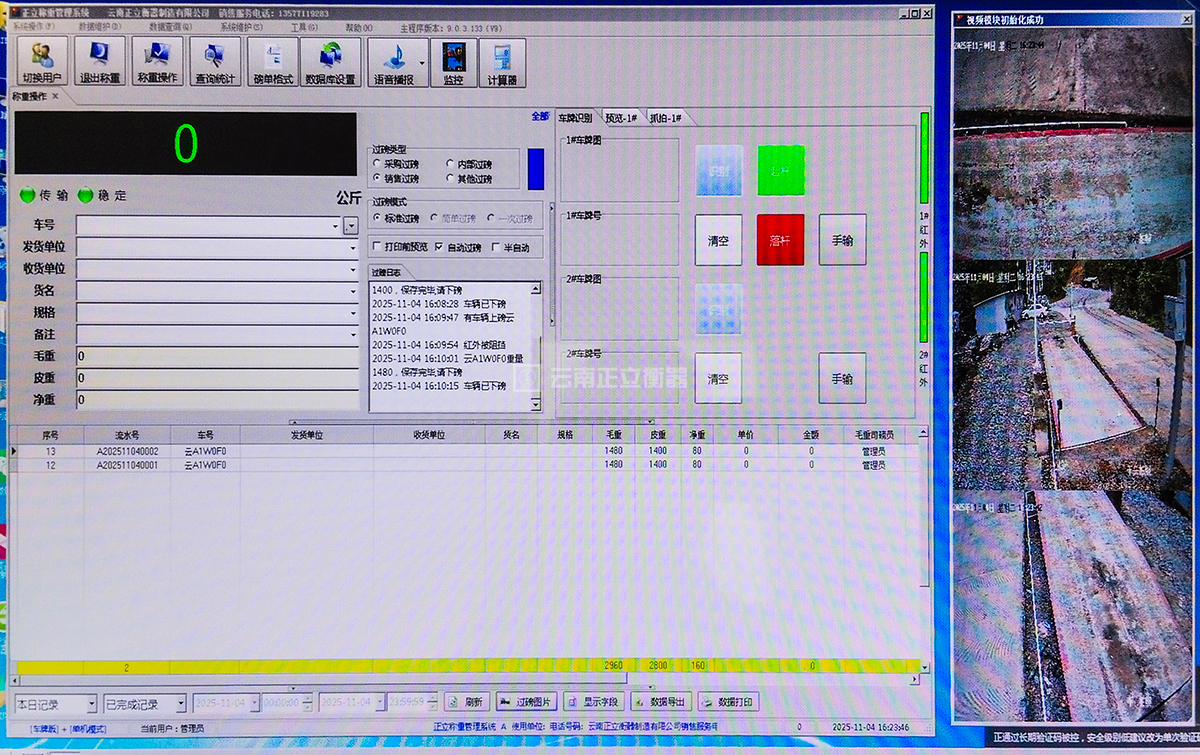
Task: Select the 采购过磅 radio button
Action: point(377,164)
